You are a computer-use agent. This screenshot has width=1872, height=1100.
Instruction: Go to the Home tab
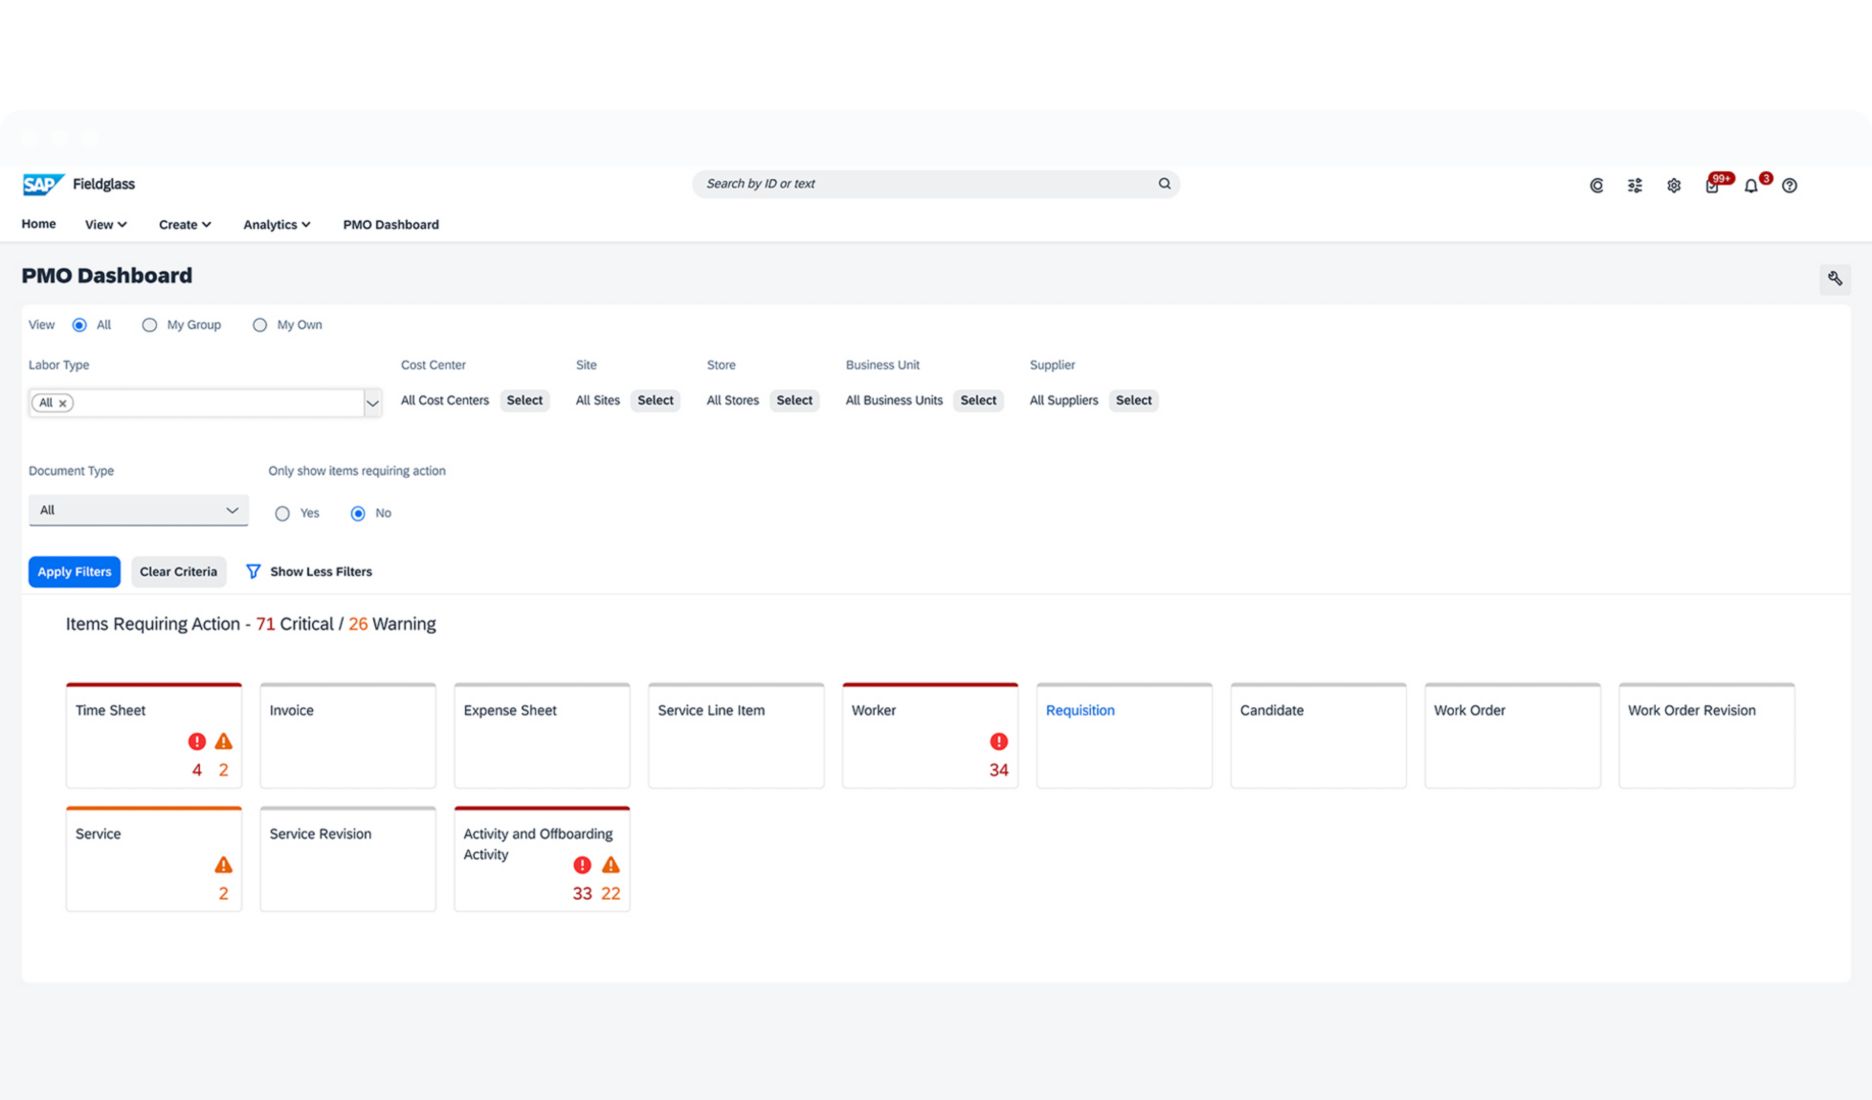click(x=39, y=224)
